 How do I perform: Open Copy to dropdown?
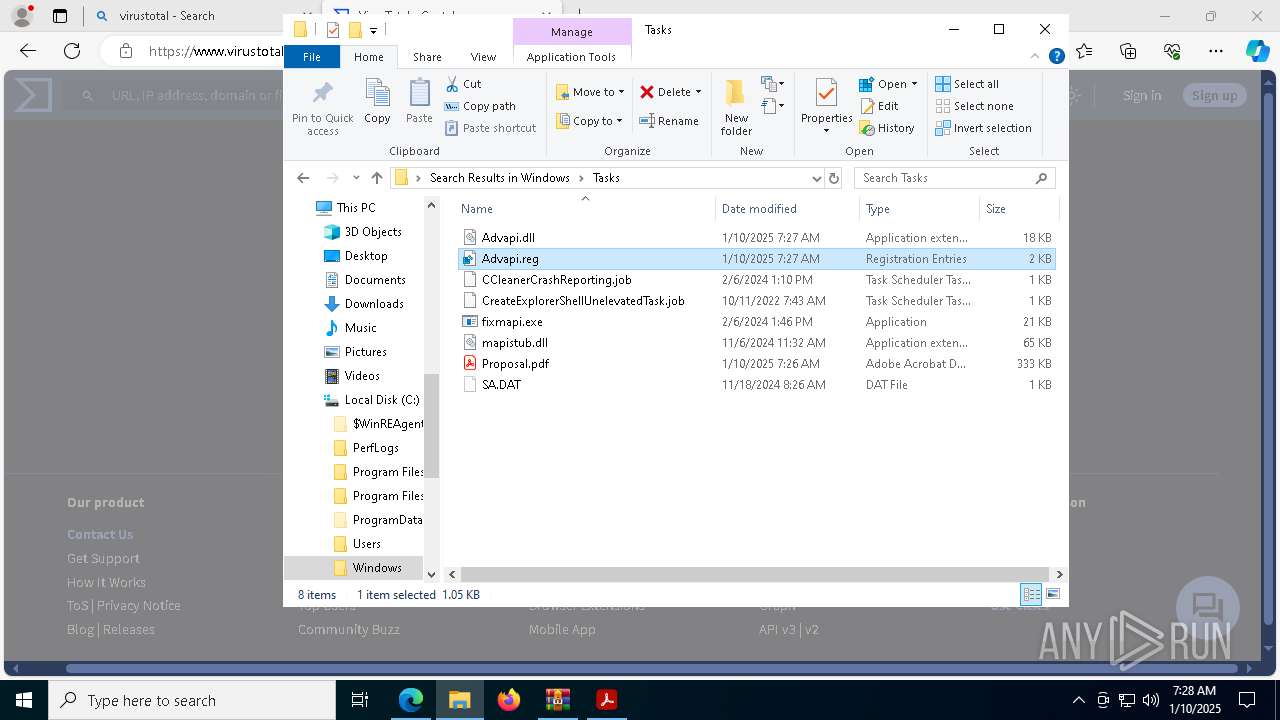(589, 121)
